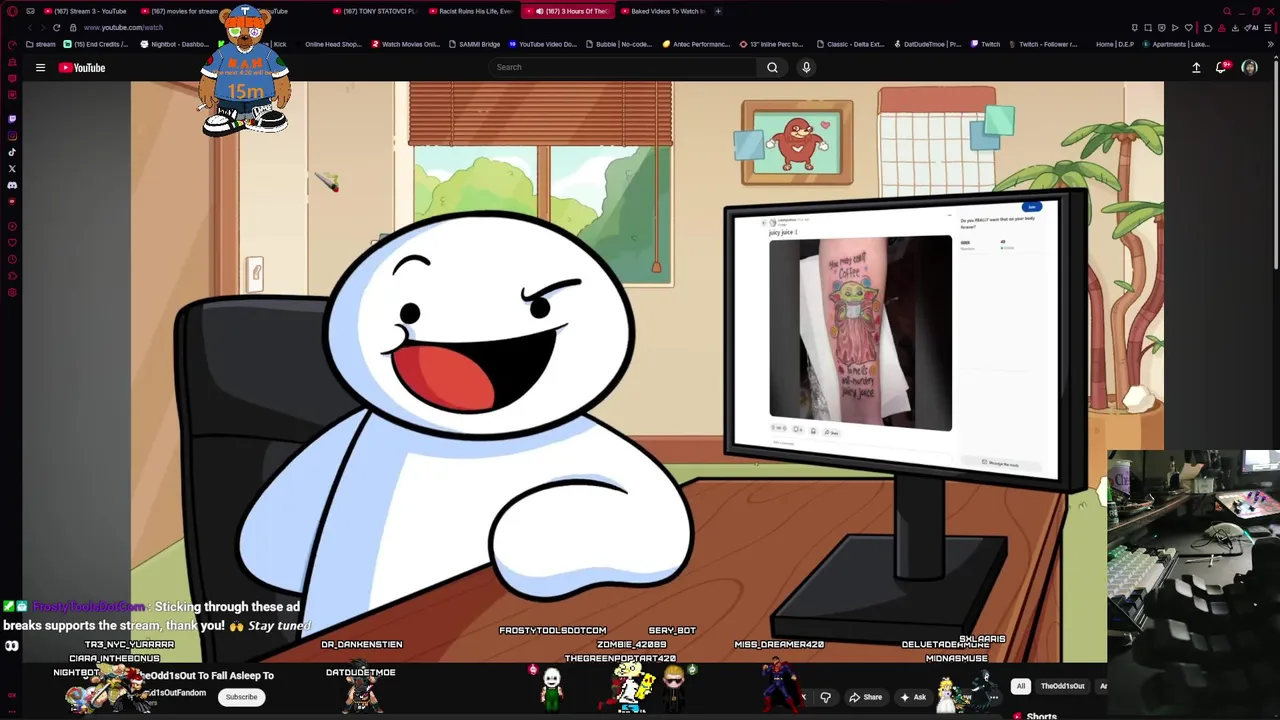Screen dimensions: 1280x720
Task: Open the 'Classic - Delta Ext...' bookmark
Action: pos(851,44)
